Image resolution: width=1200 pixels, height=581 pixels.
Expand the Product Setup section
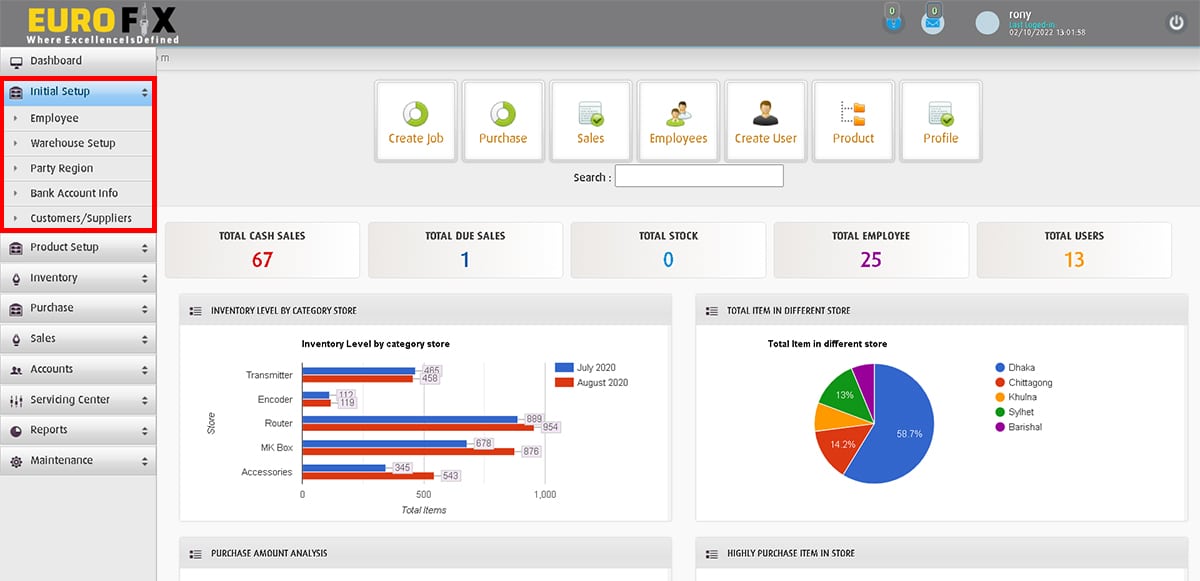(78, 247)
